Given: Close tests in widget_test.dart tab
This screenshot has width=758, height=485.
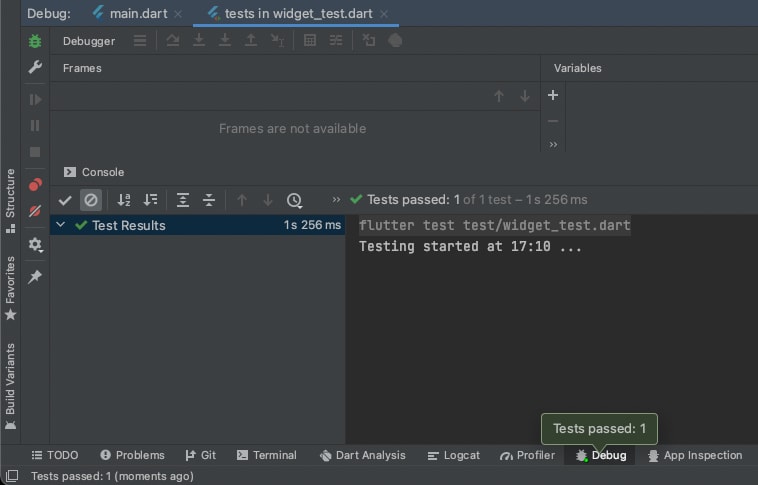Looking at the screenshot, I should tap(384, 14).
